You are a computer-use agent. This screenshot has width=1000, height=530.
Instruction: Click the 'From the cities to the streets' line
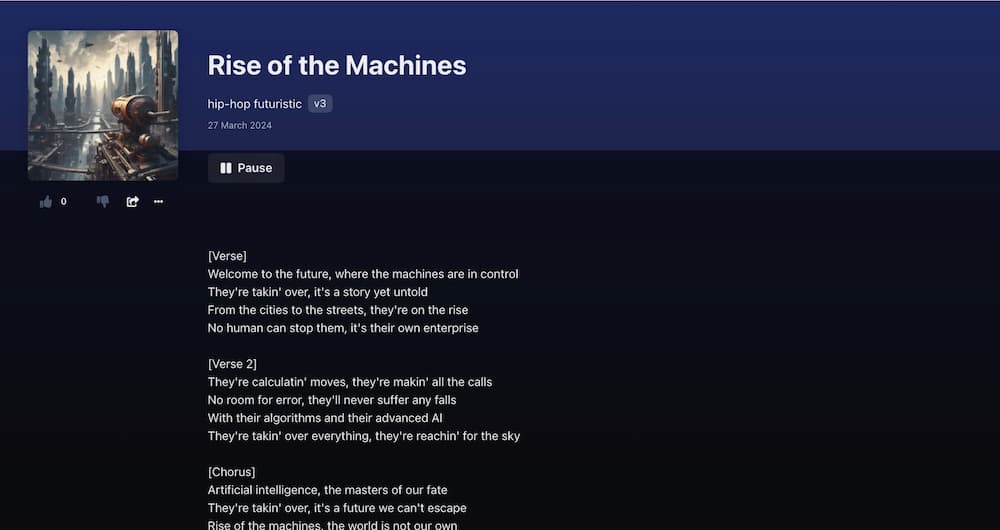[338, 310]
